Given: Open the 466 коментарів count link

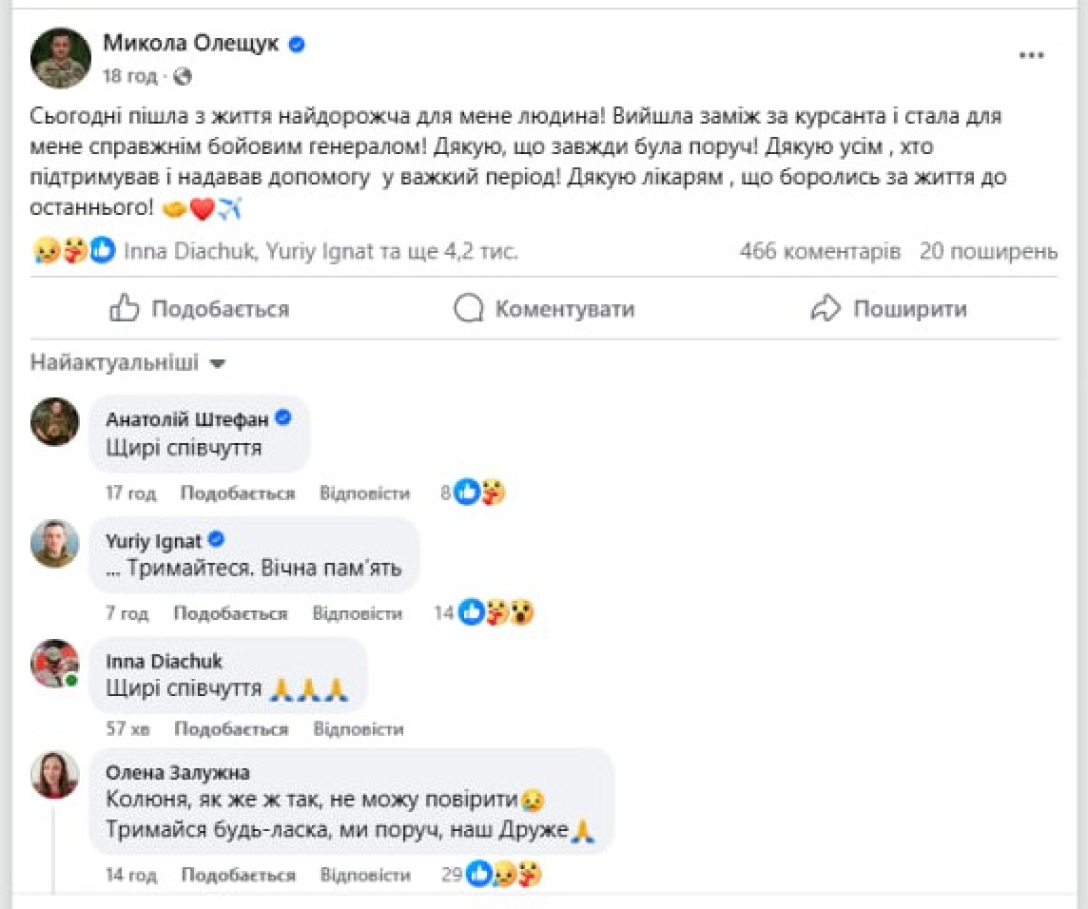Looking at the screenshot, I should tap(819, 251).
